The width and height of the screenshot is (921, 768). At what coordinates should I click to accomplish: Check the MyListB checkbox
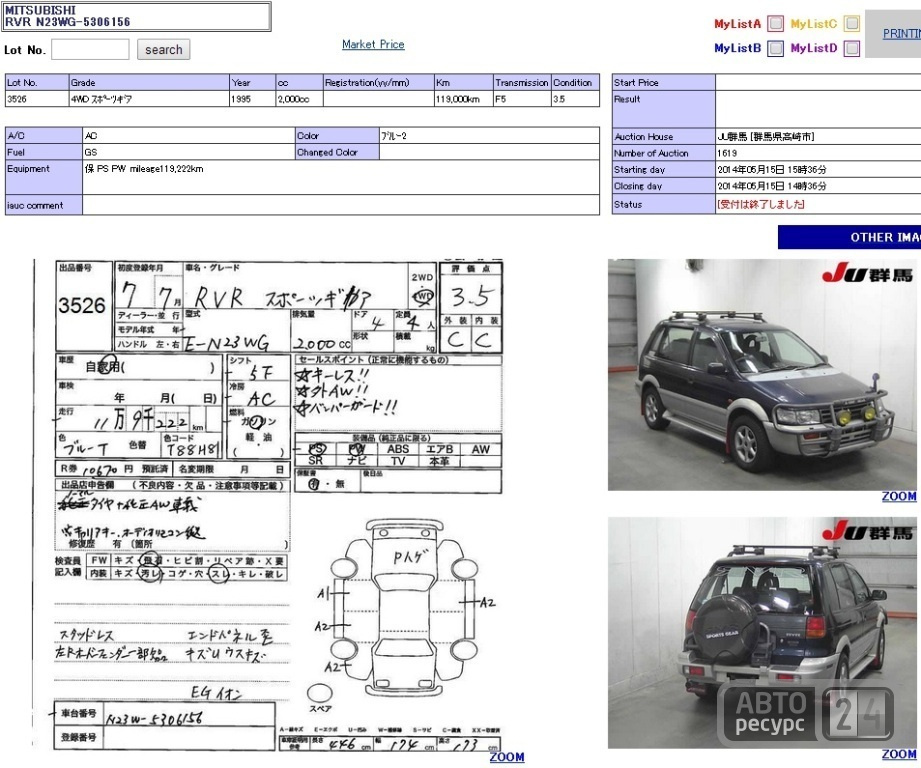point(775,48)
